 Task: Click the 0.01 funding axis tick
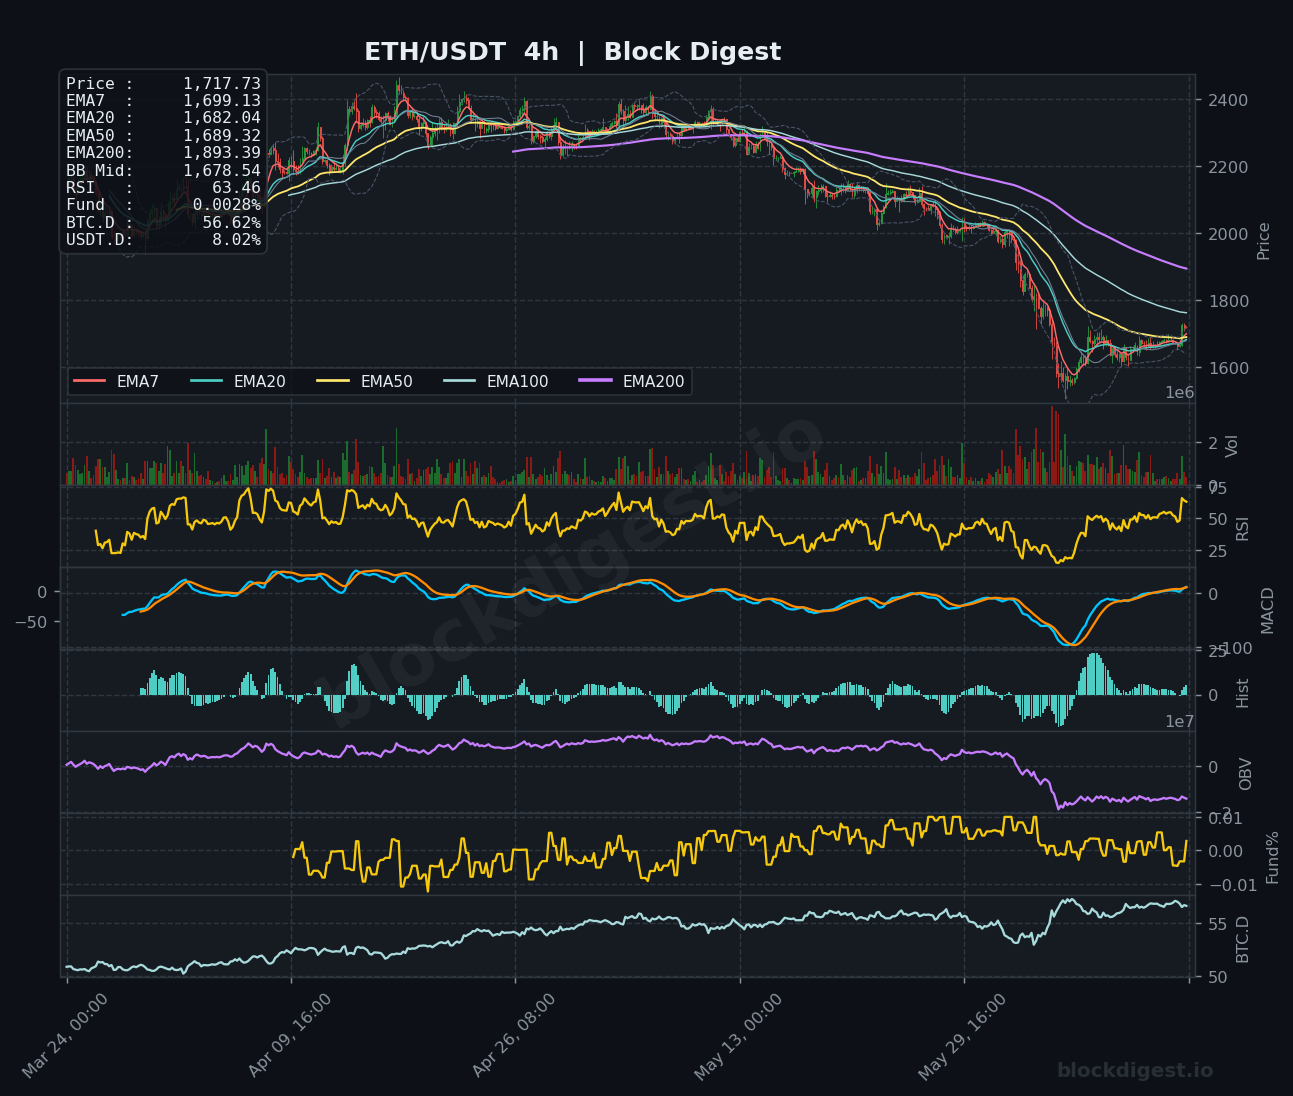[x=1225, y=818]
